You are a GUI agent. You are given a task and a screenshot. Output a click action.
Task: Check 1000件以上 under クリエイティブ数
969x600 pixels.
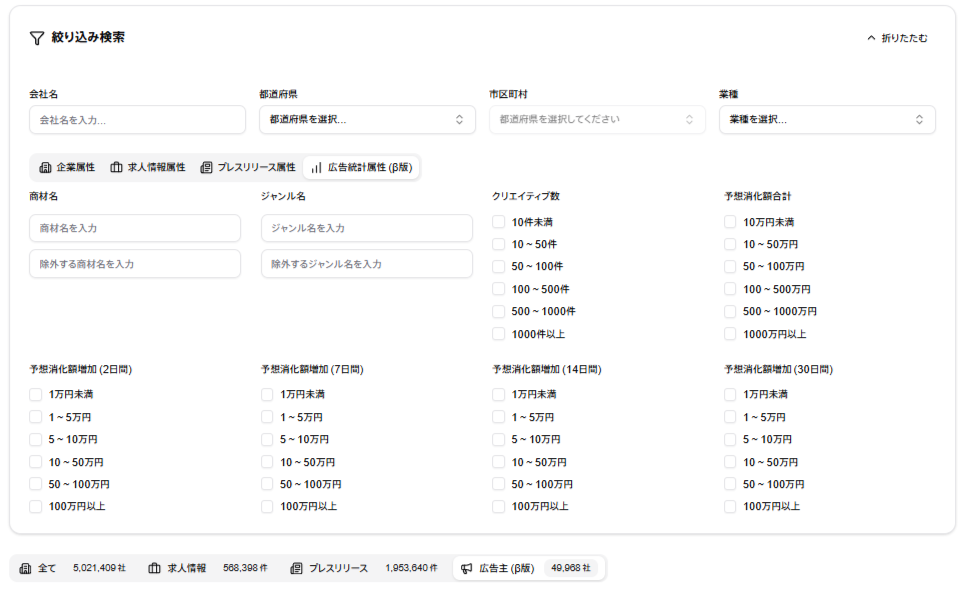coord(499,334)
